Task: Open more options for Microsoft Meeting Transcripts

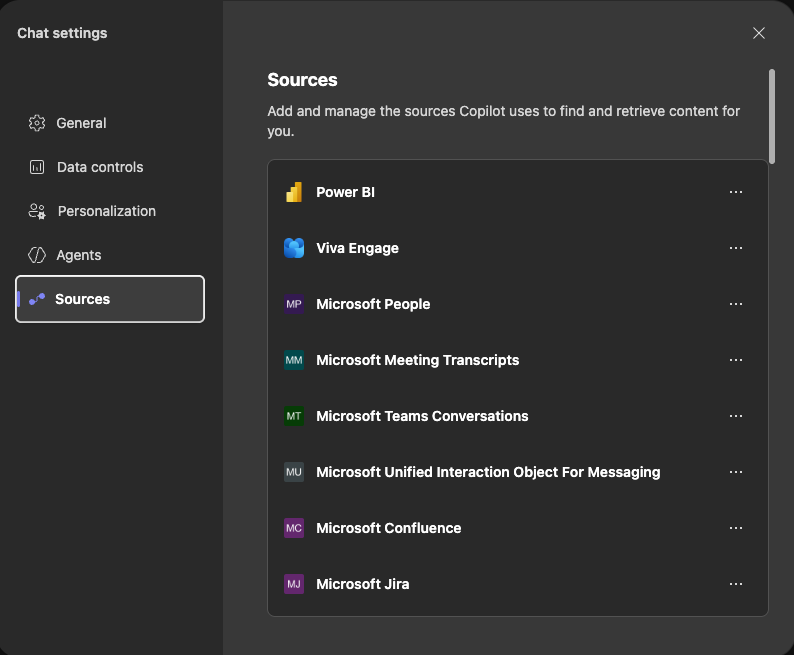Action: coord(736,360)
